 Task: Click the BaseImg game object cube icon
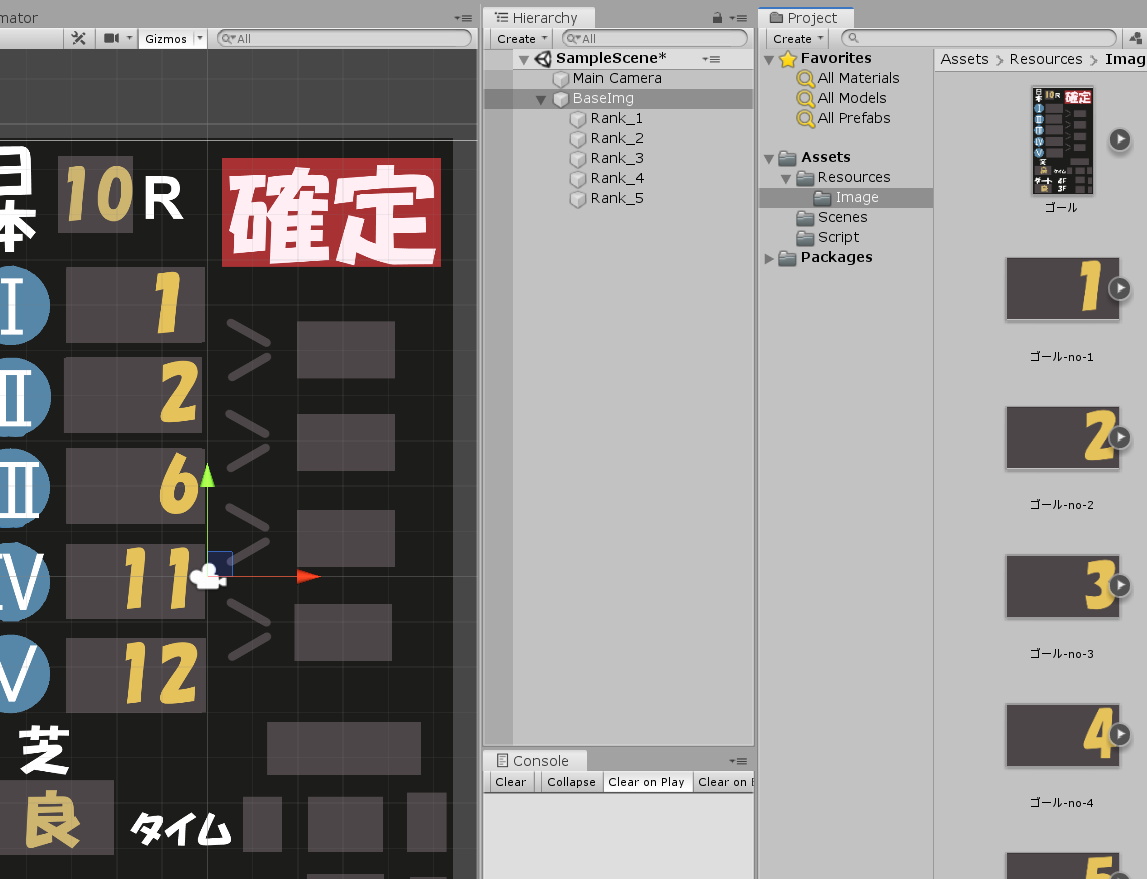click(561, 99)
